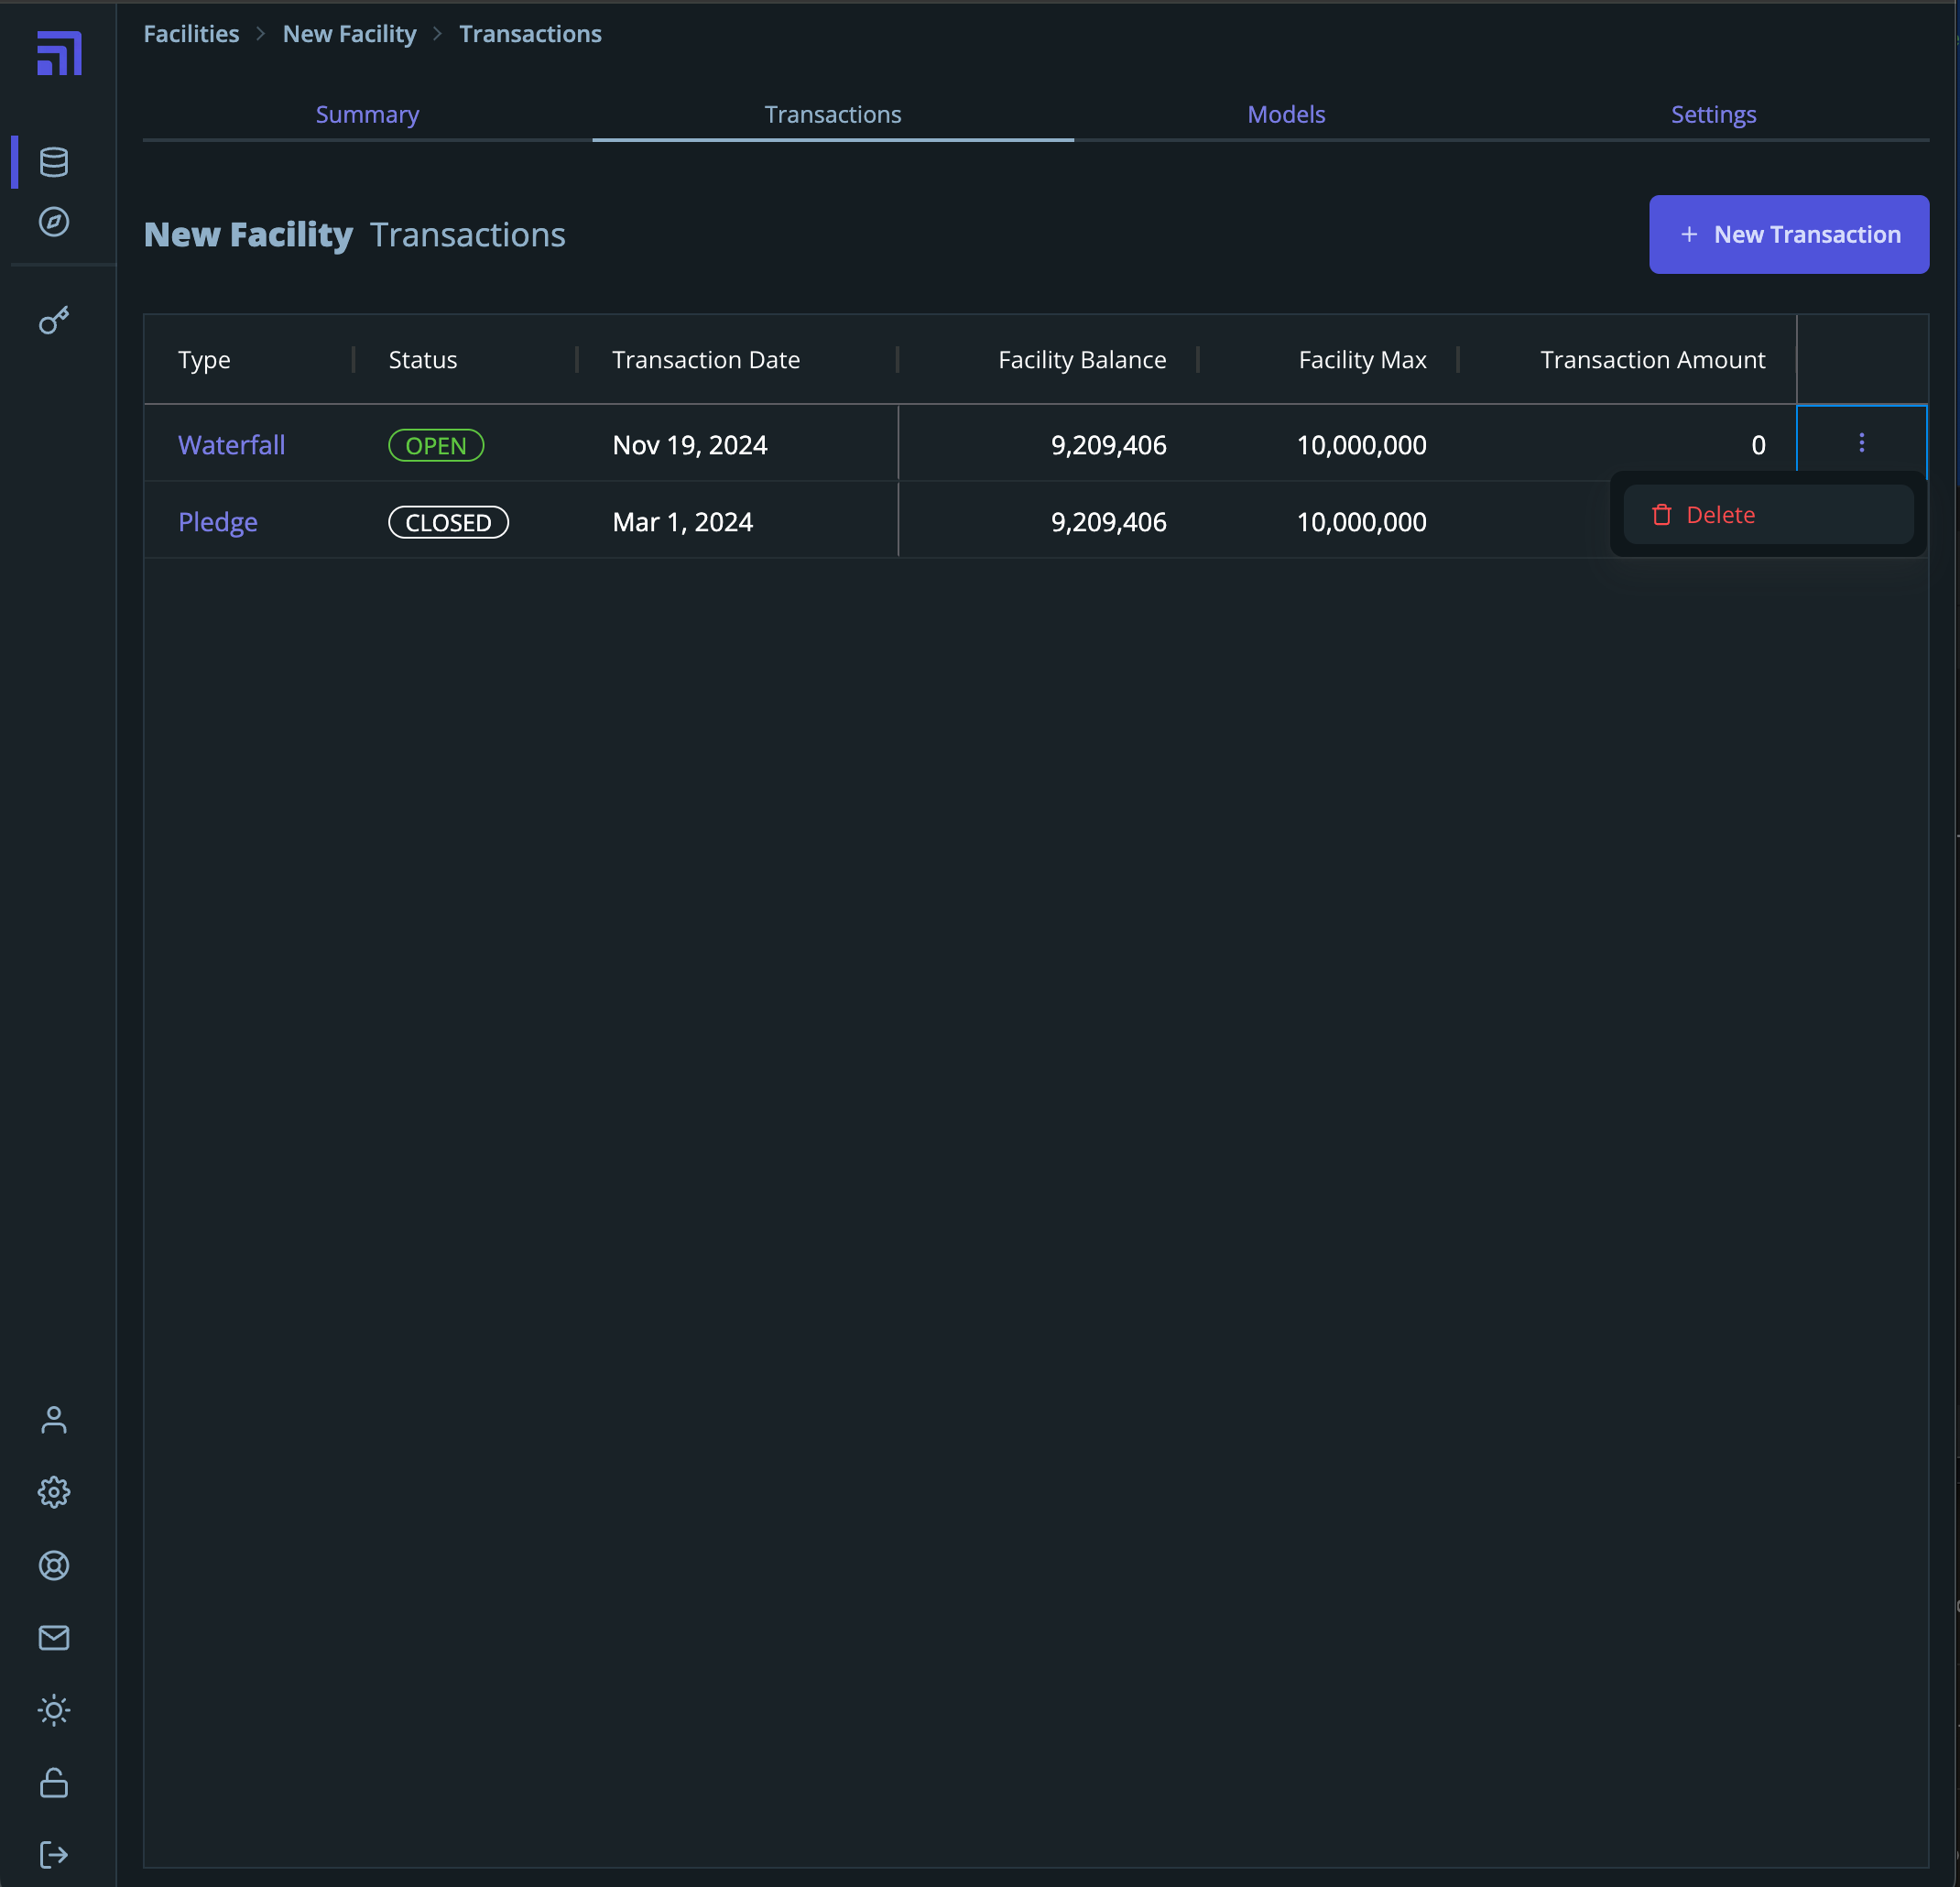Viewport: 1960px width, 1887px height.
Task: Click the New Transaction button
Action: (1788, 235)
